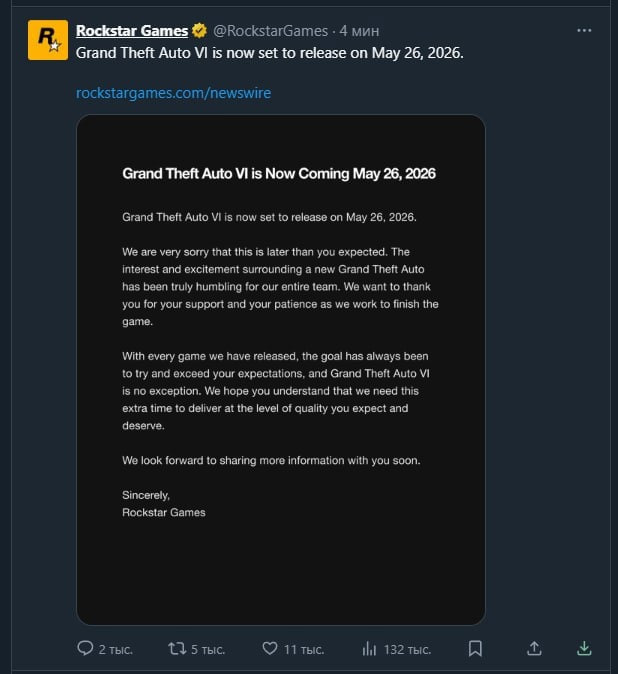Open the attached announcement image
Screen dimensions: 618x674
(281, 370)
